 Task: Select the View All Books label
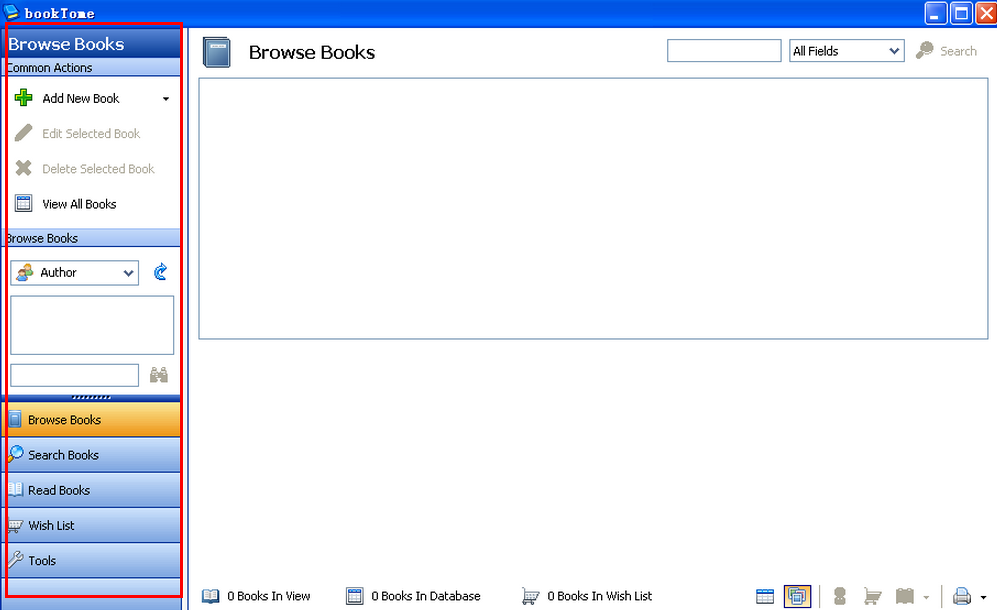[x=79, y=204]
